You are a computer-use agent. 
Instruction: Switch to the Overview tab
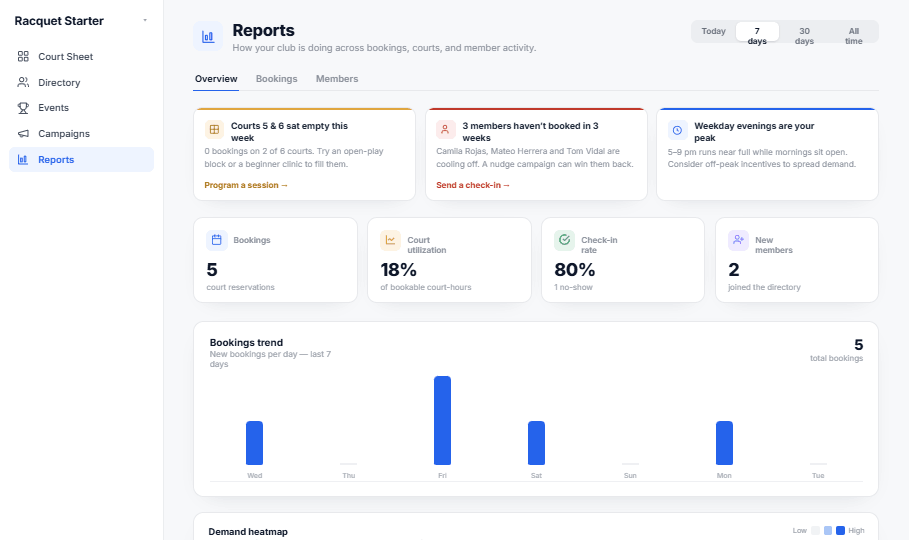(216, 79)
